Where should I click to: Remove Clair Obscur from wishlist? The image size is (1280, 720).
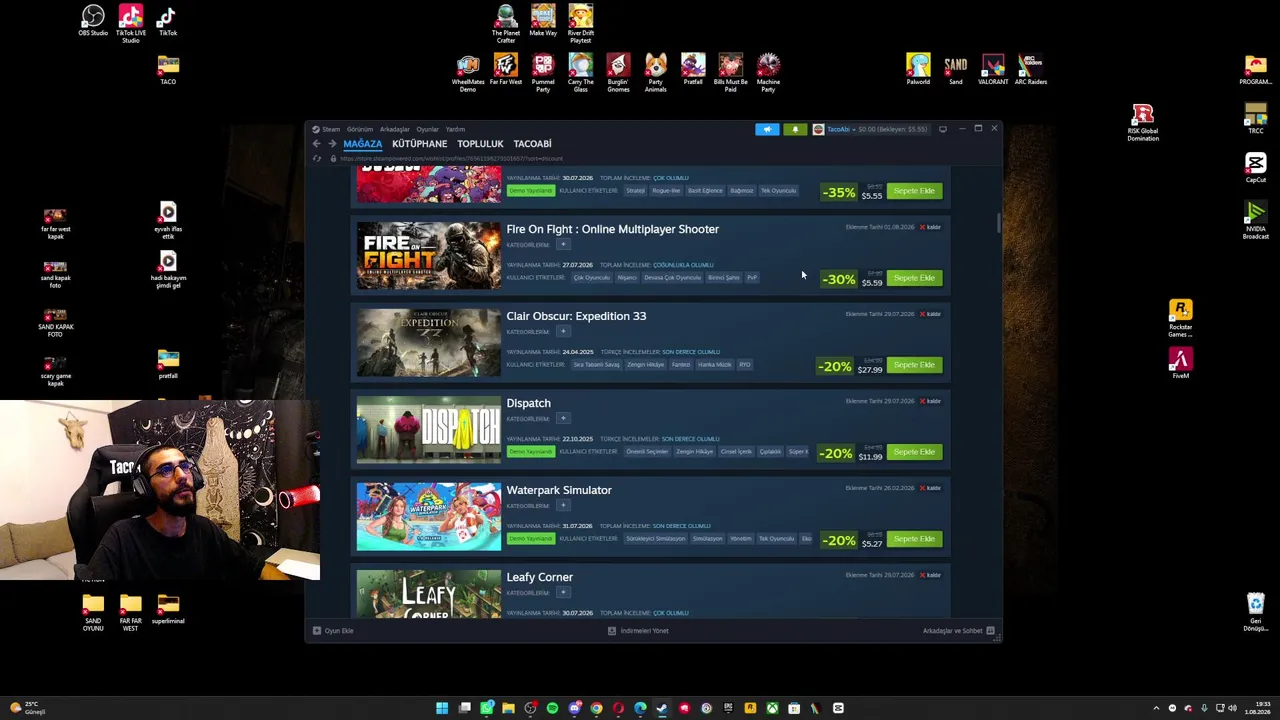(x=930, y=314)
